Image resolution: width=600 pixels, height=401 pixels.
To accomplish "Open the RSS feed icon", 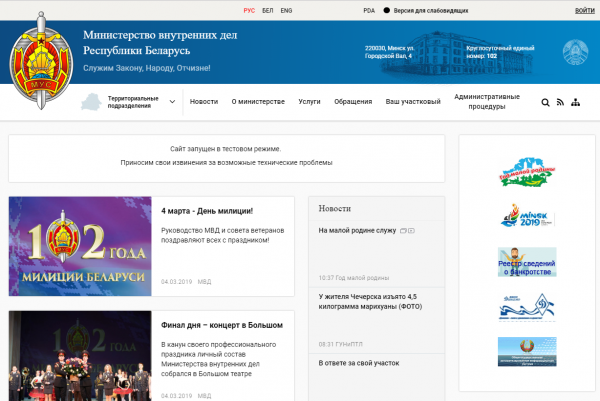I will click(560, 102).
